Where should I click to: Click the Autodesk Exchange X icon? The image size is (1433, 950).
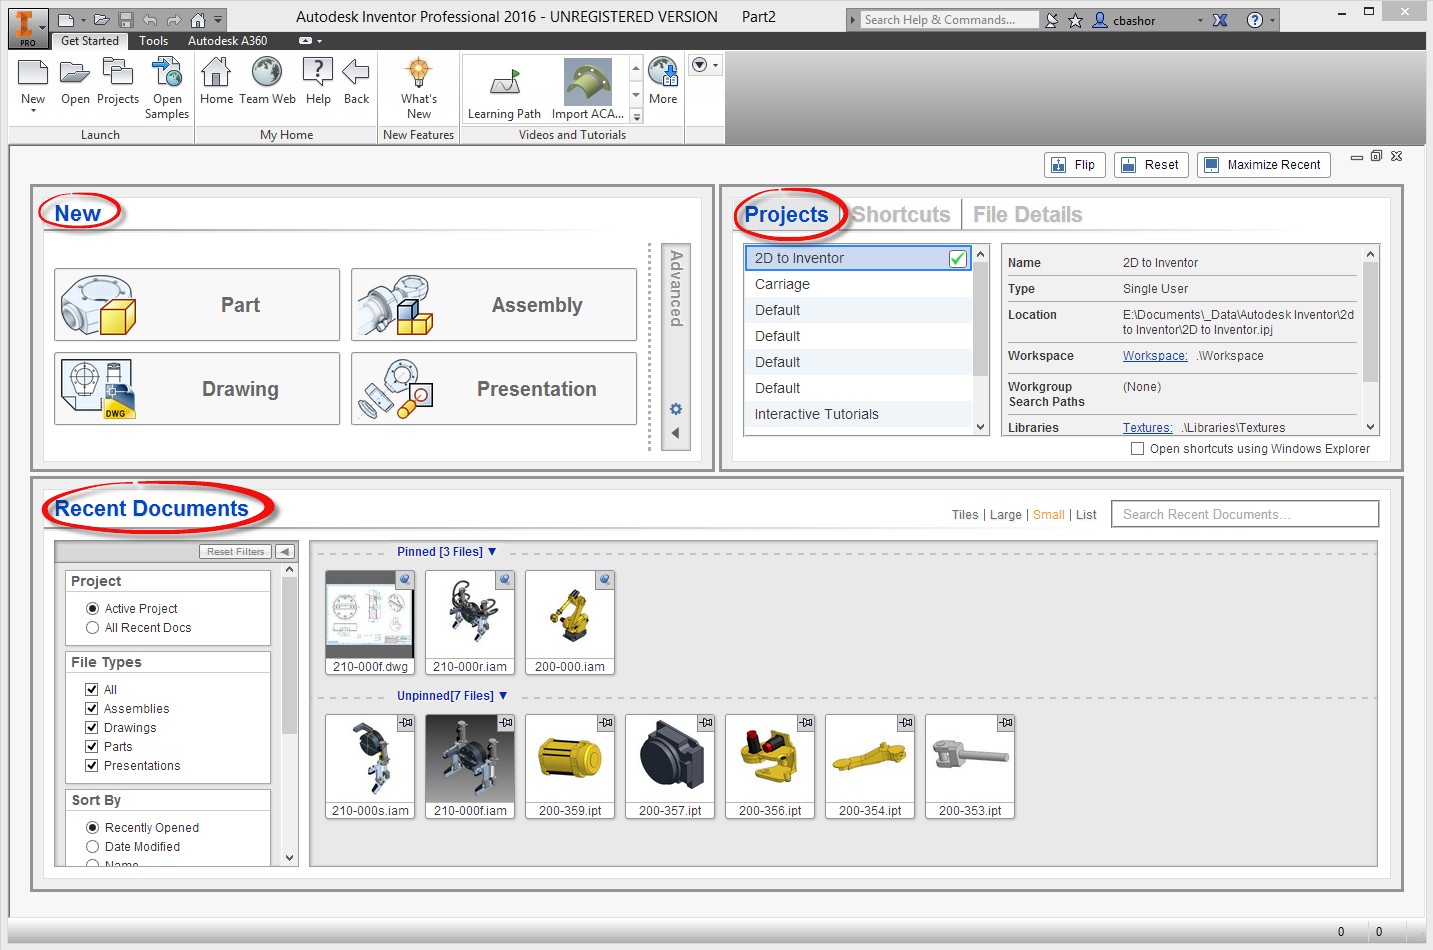[1220, 20]
